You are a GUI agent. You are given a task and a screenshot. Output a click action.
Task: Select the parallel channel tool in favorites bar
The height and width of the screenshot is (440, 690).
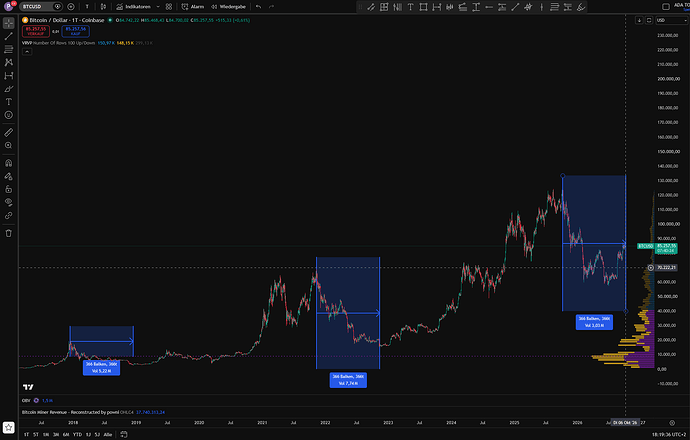371,7
